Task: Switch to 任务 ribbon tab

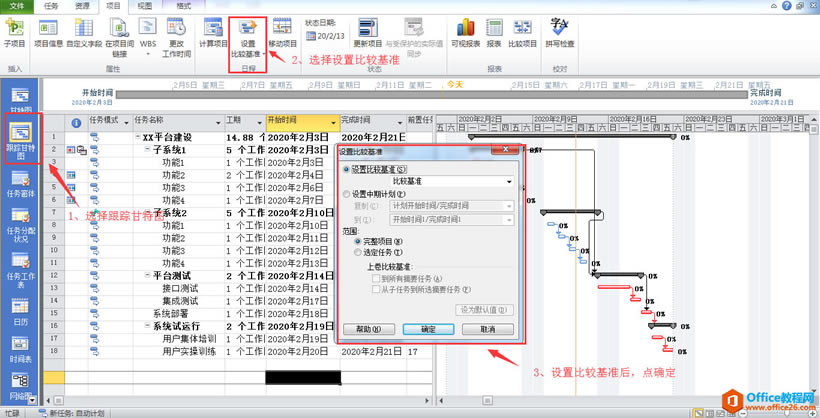Action: coord(51,6)
